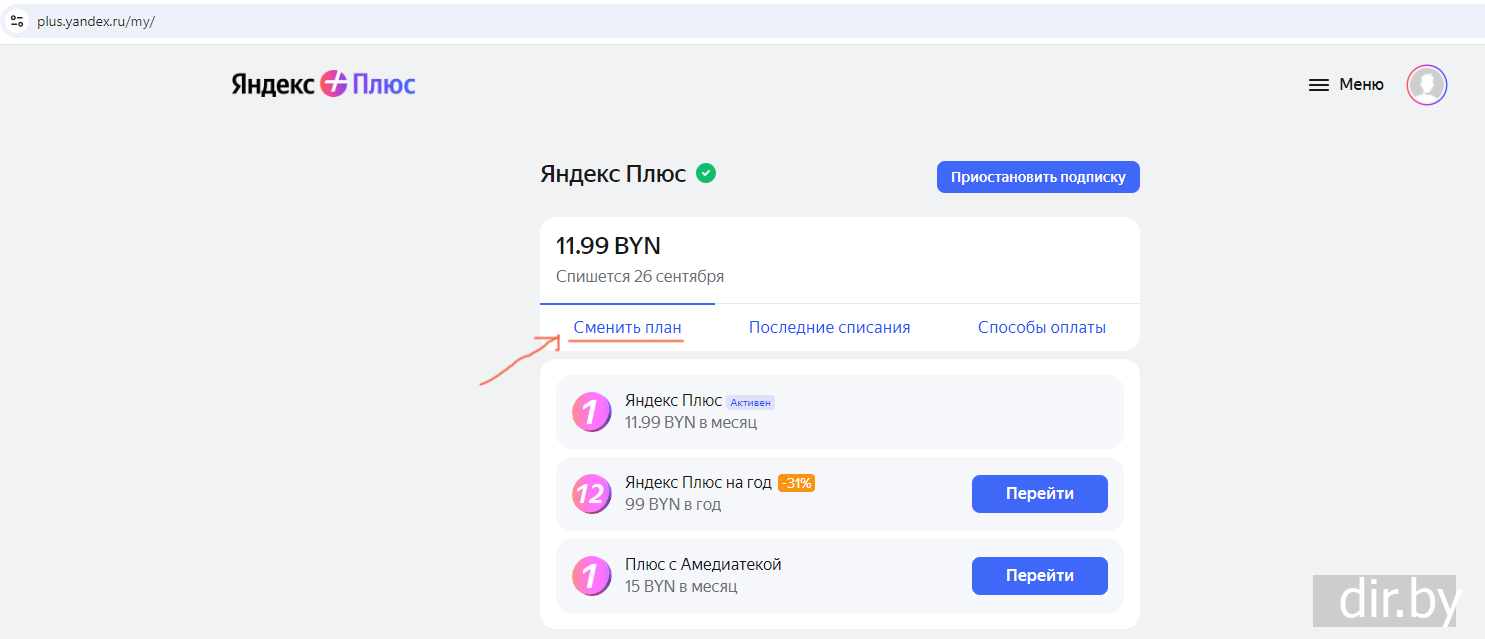Viewport: 1485px width, 639px height.
Task: Click the 11.99 BYN price heading
Action: [x=608, y=246]
